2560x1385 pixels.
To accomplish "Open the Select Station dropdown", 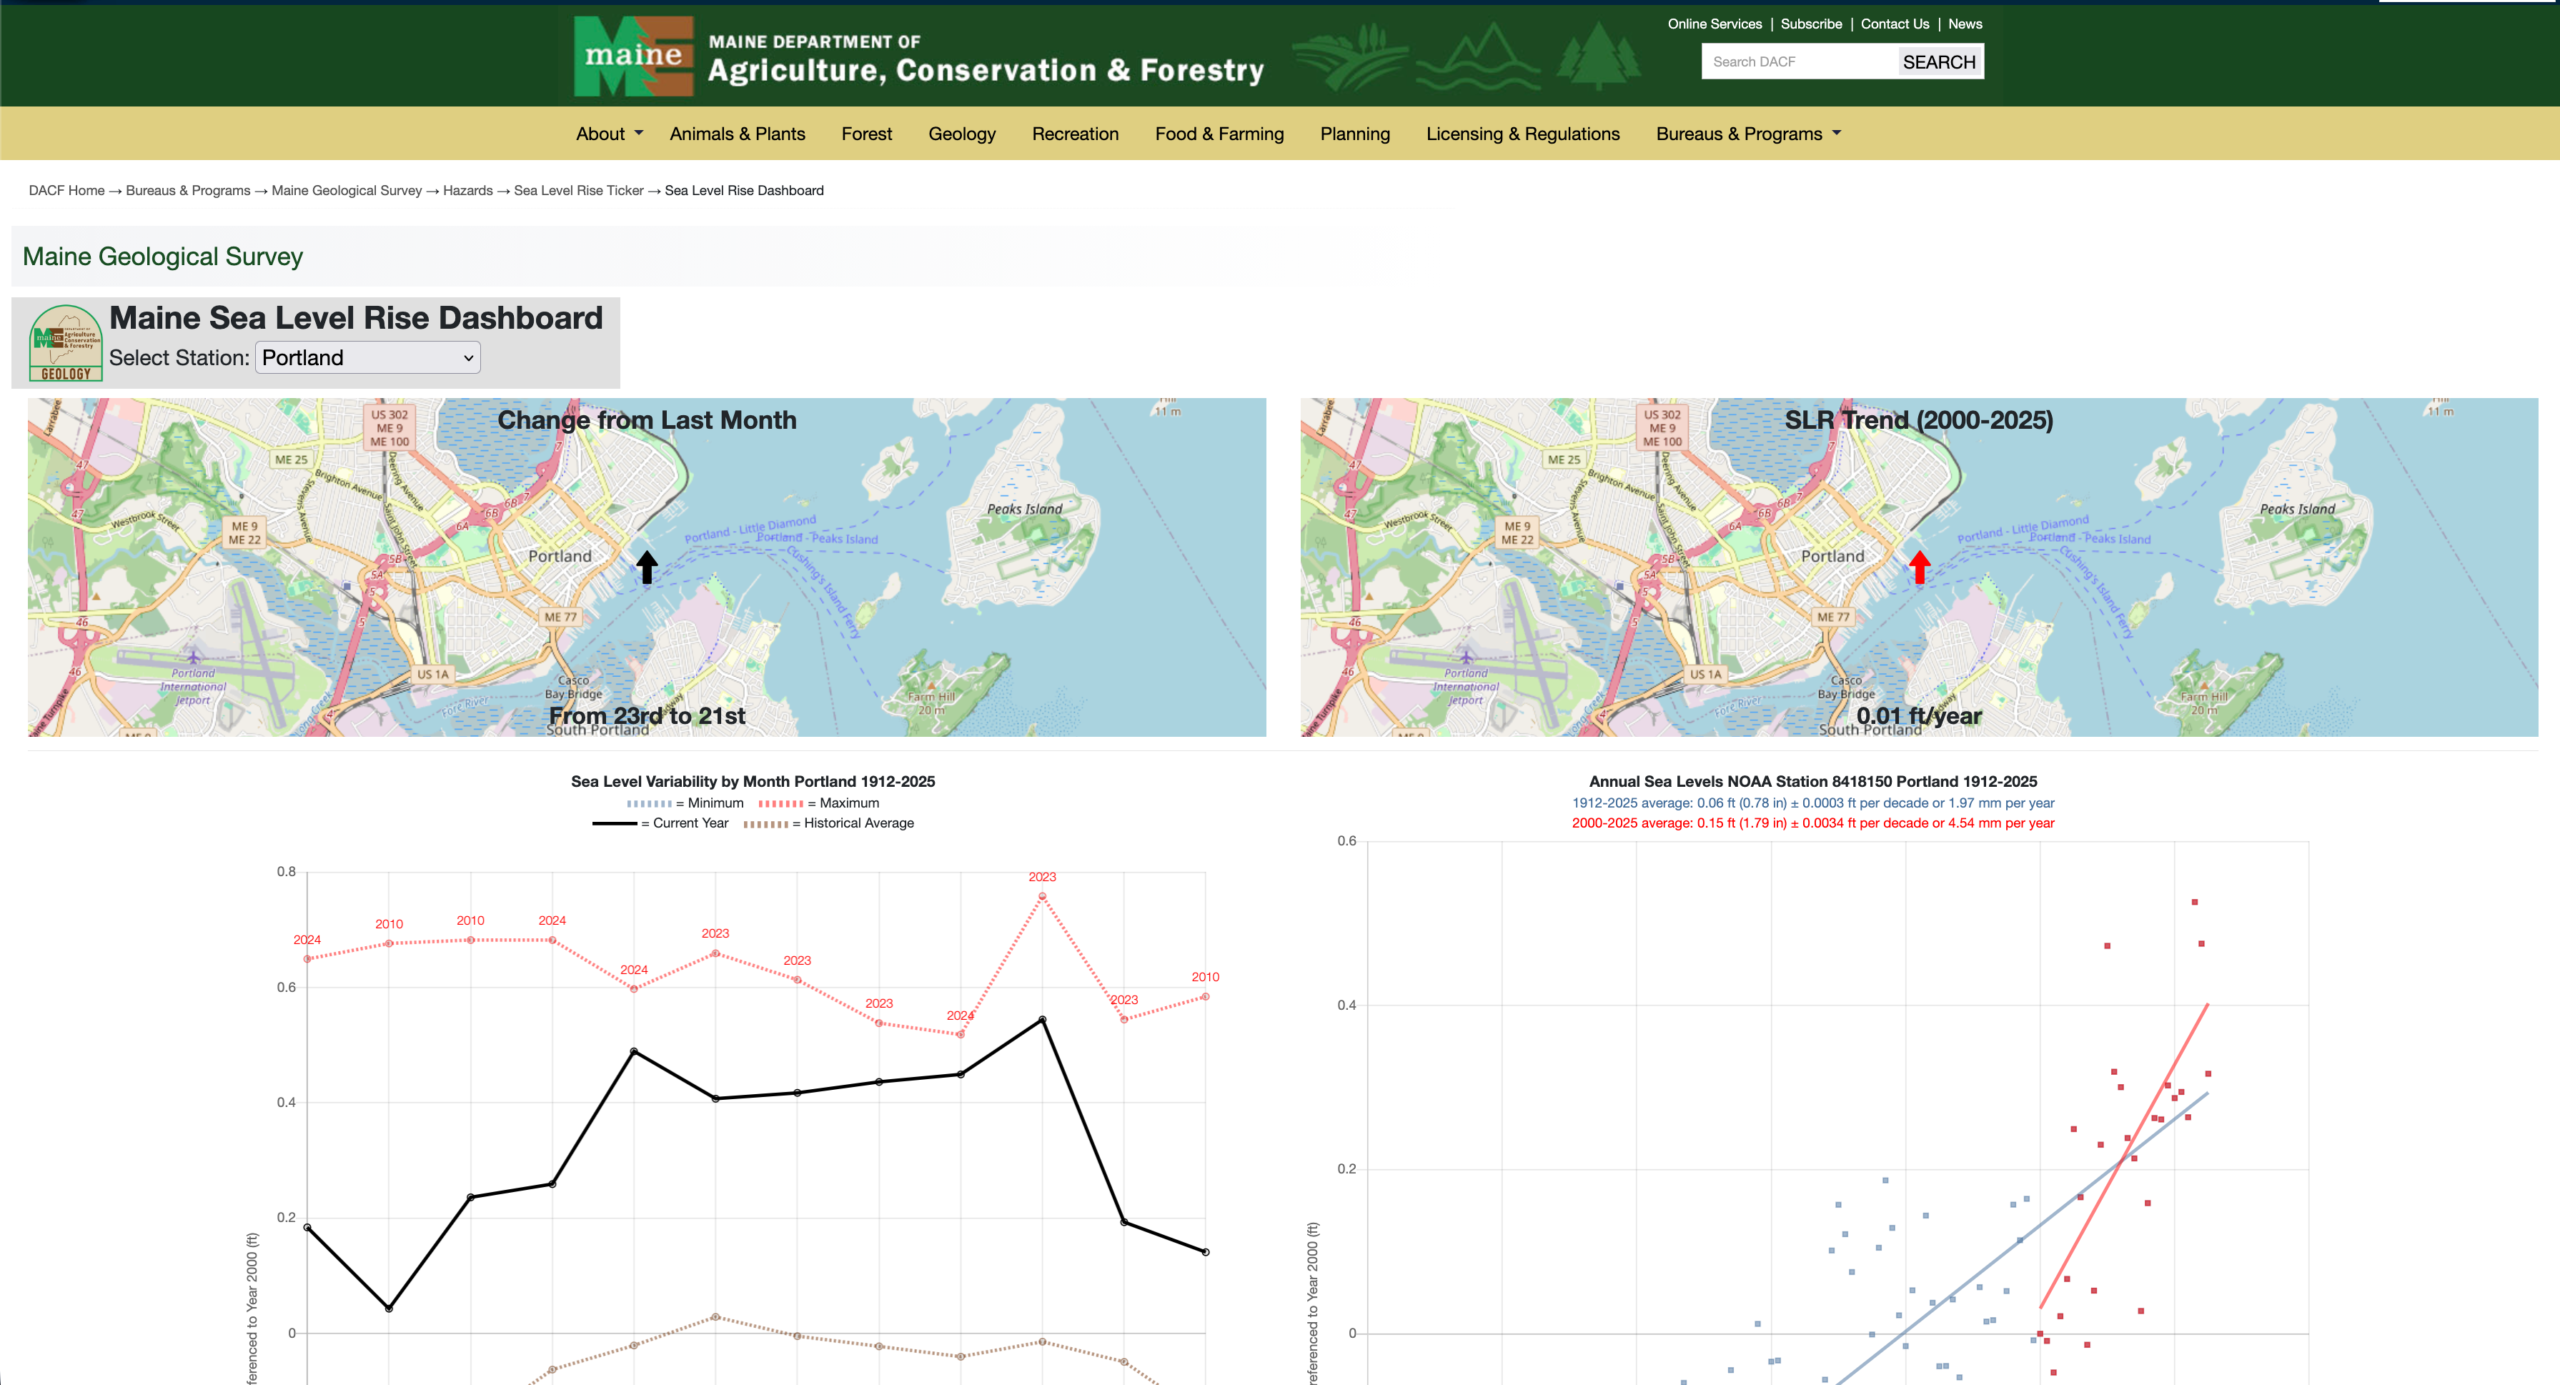I will 367,358.
